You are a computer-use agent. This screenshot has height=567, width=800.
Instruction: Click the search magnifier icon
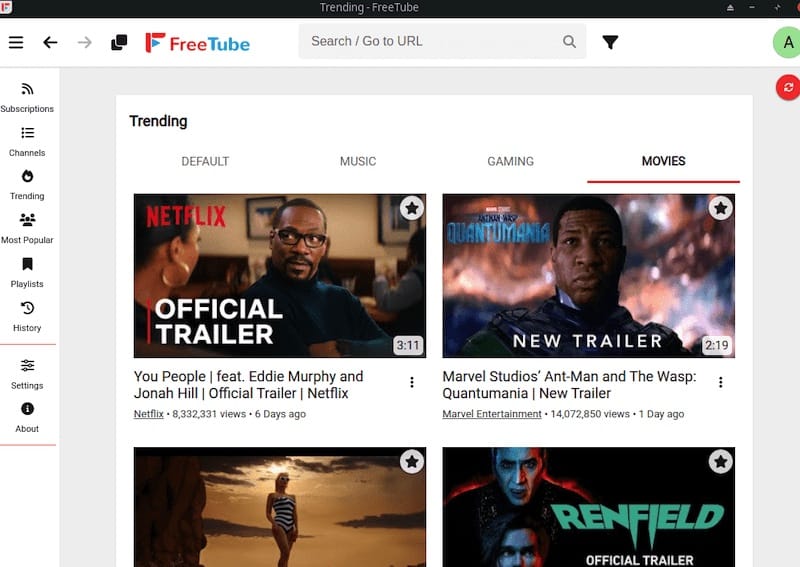(x=569, y=41)
